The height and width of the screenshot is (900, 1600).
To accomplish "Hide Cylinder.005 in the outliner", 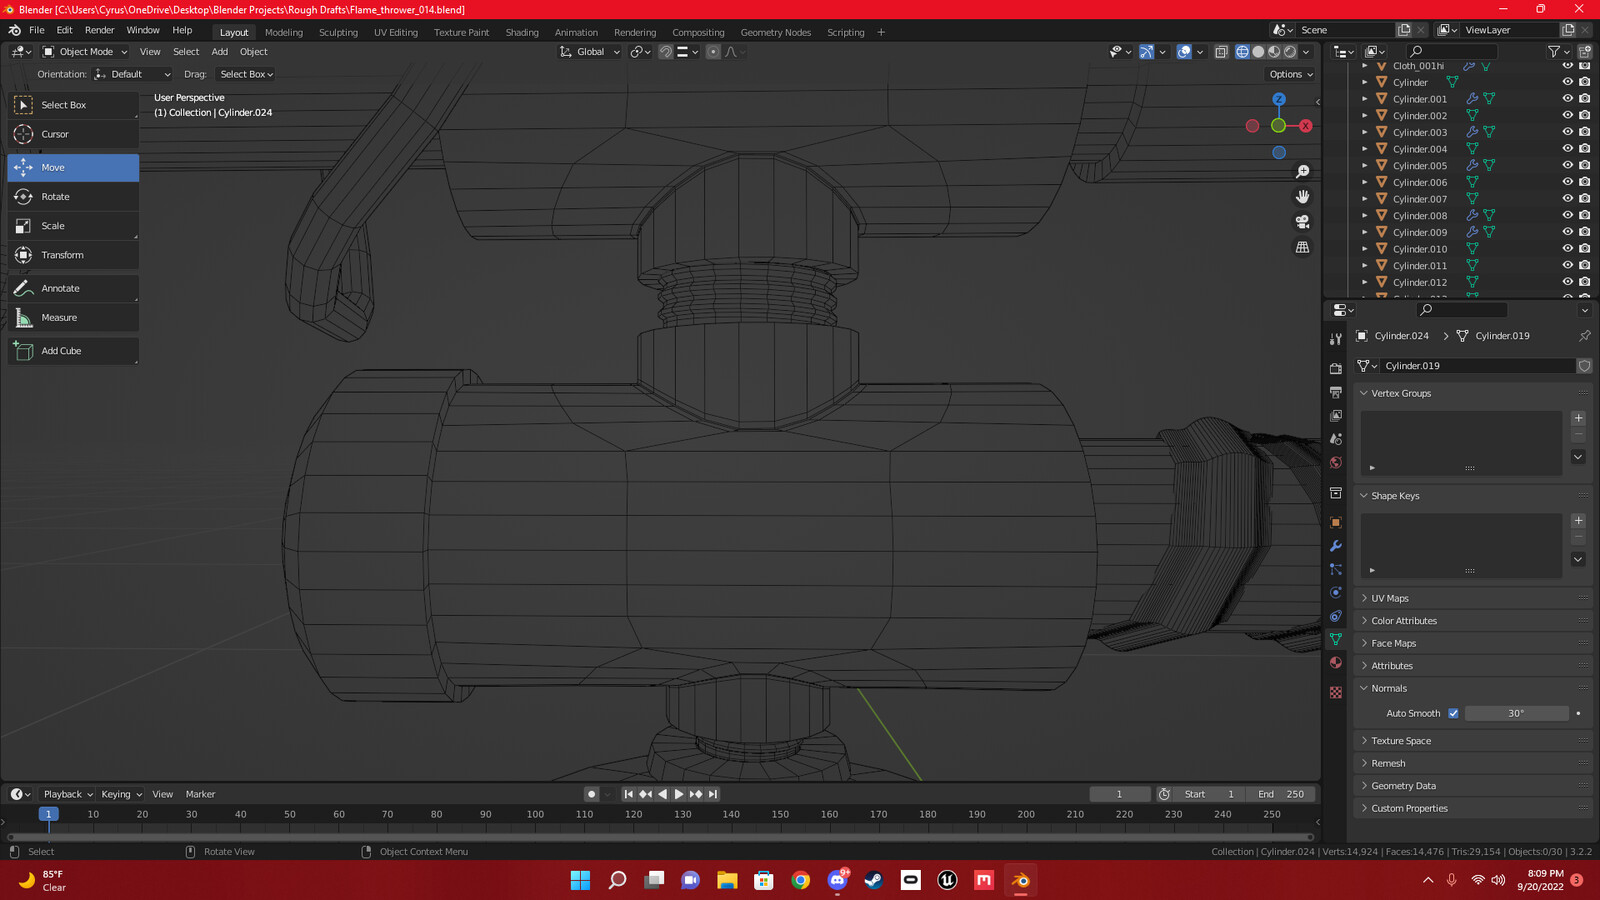I will pos(1567,165).
